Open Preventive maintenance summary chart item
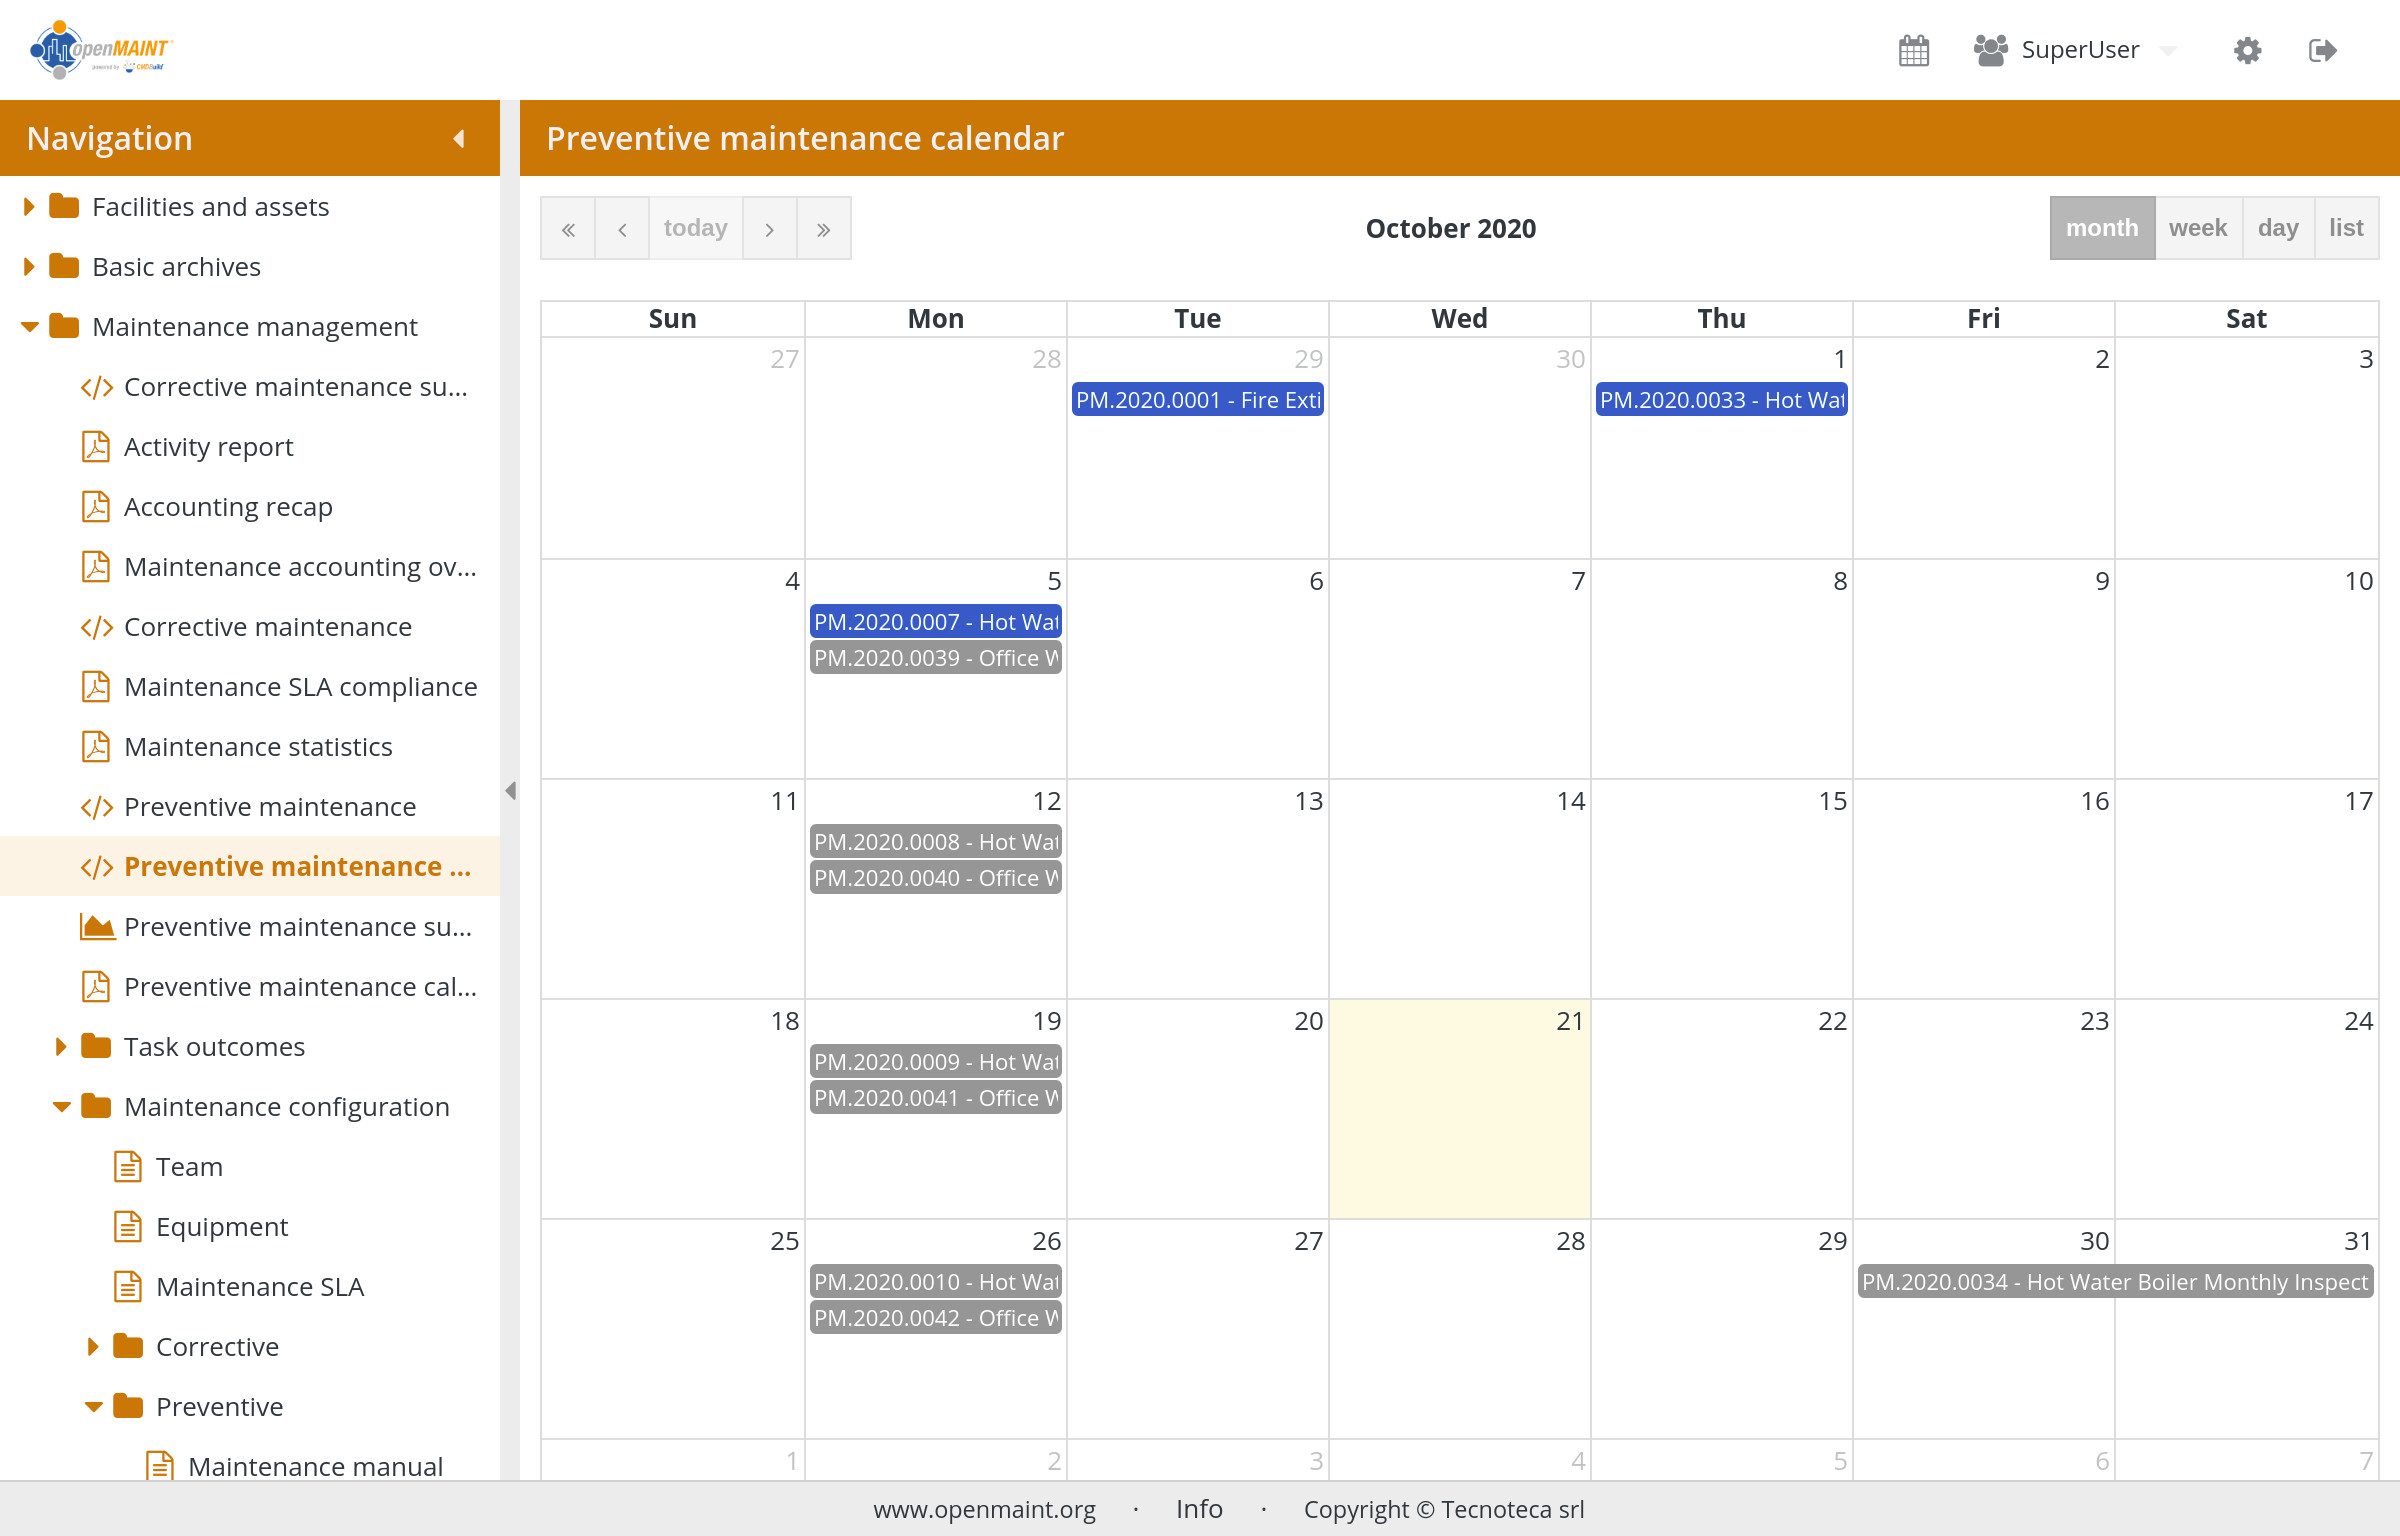This screenshot has width=2400, height=1536. pos(297,927)
